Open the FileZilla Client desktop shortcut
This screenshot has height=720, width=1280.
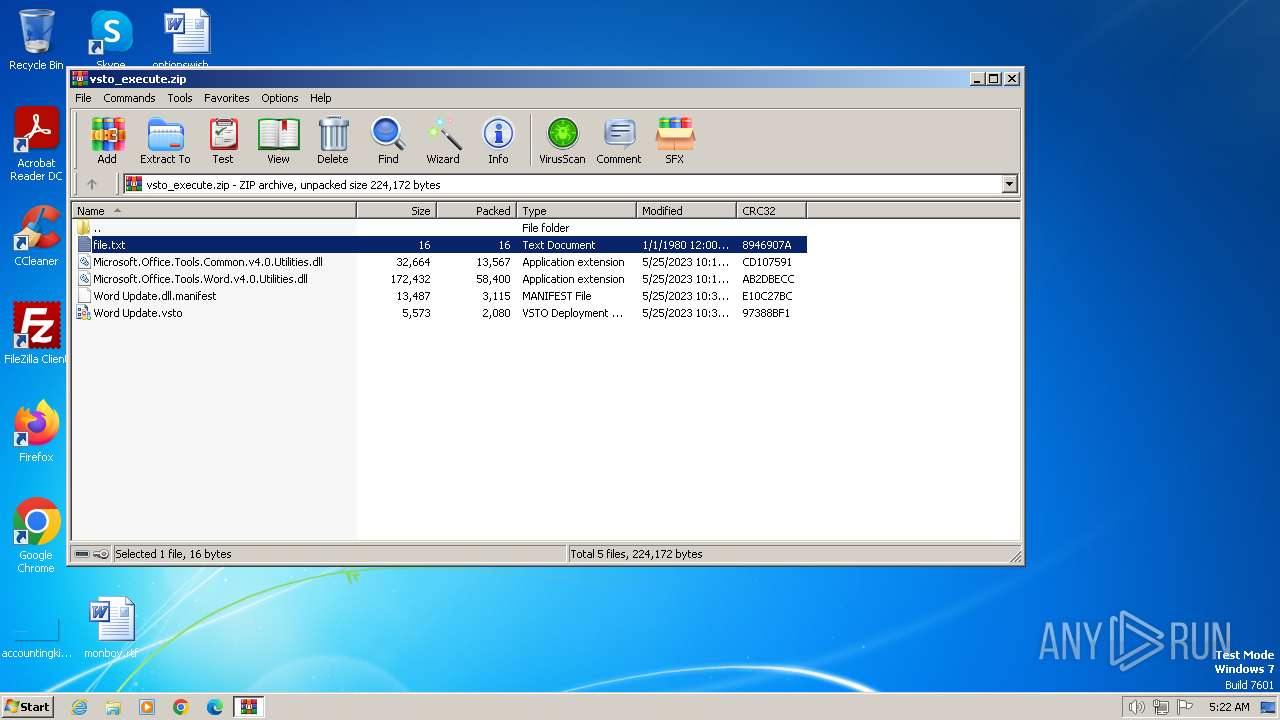pyautogui.click(x=36, y=333)
